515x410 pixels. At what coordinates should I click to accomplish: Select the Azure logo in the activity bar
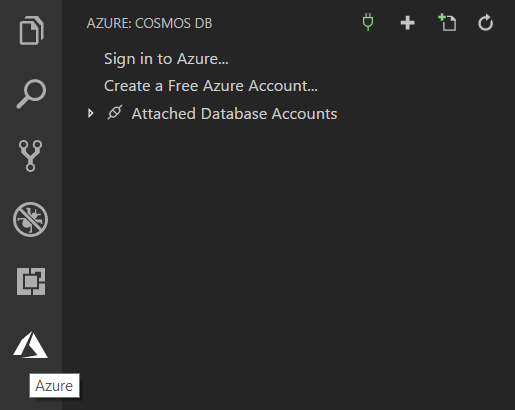(x=31, y=345)
